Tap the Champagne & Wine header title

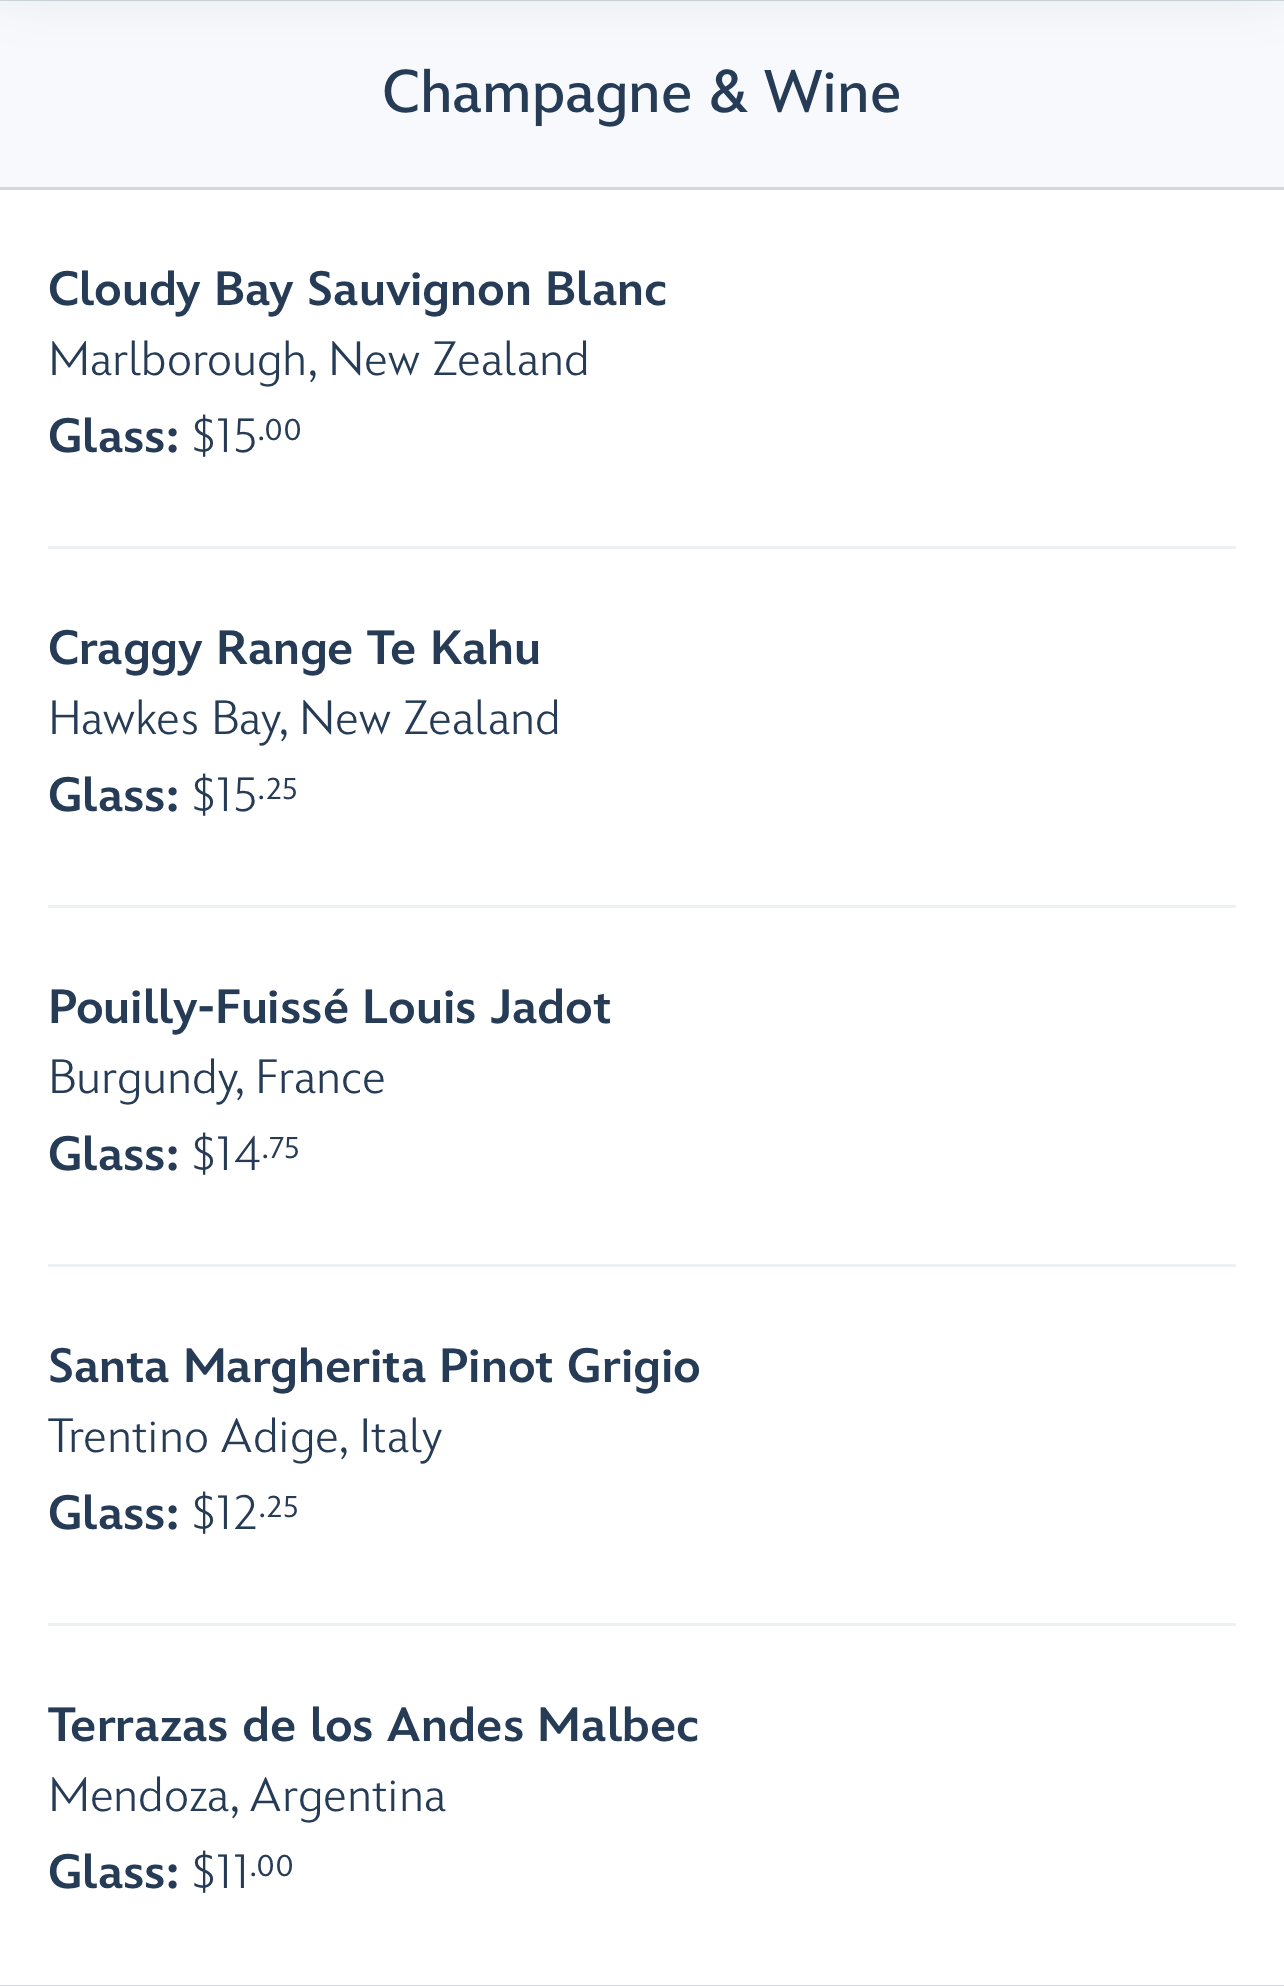[x=641, y=94]
